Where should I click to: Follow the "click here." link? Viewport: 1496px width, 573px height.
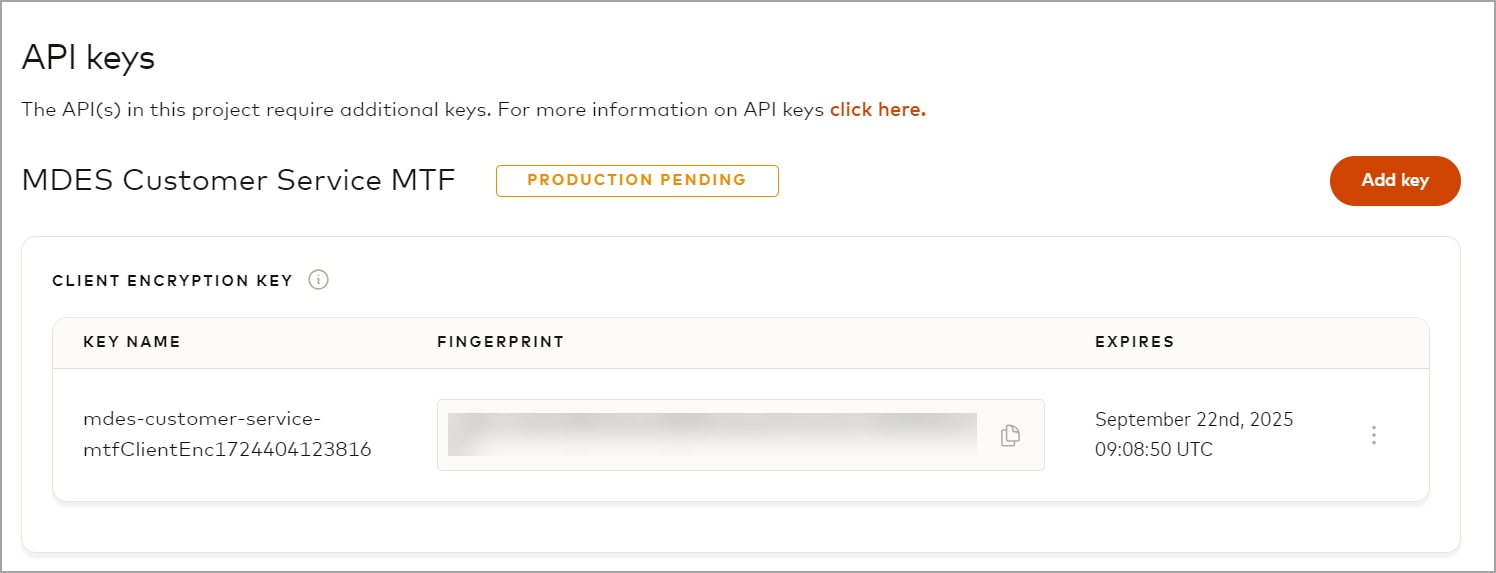(877, 109)
